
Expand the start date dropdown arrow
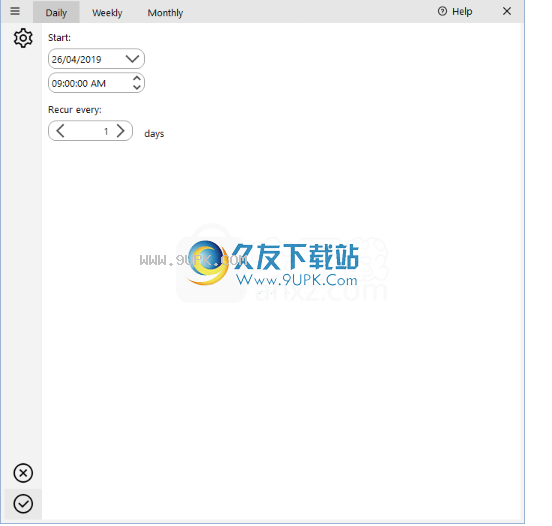(x=132, y=59)
